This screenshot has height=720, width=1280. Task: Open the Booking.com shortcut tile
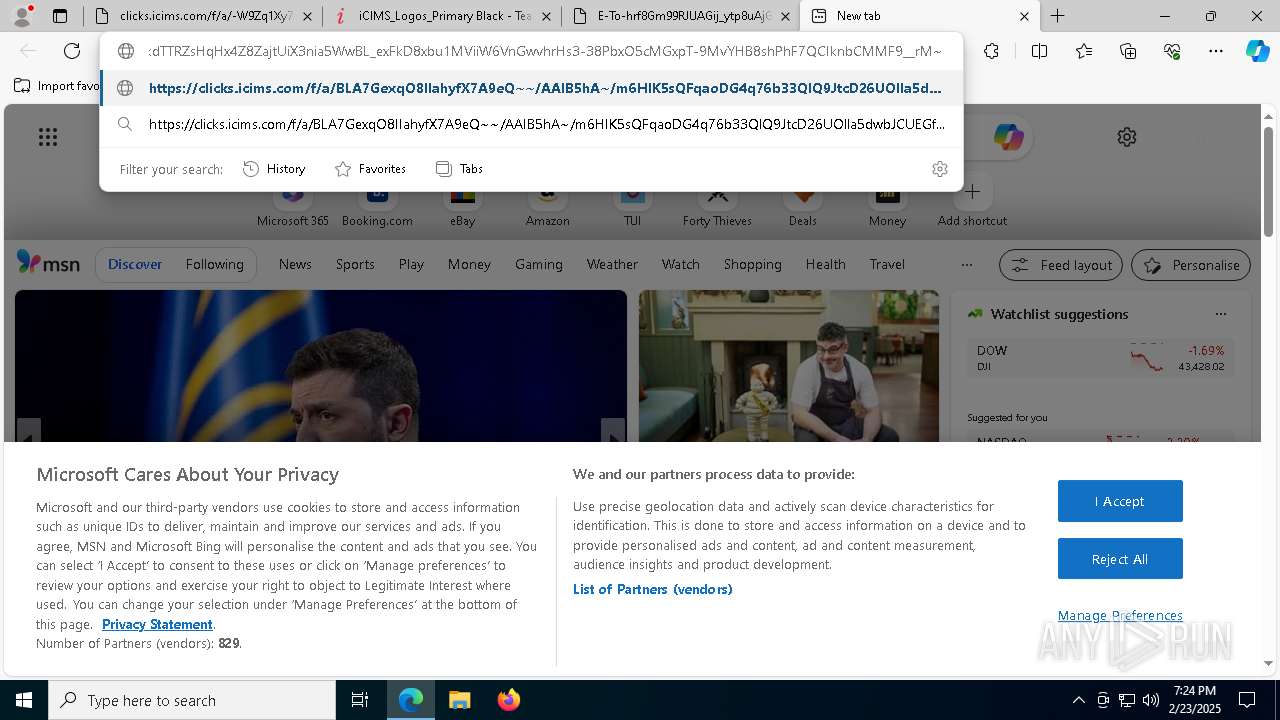[377, 207]
